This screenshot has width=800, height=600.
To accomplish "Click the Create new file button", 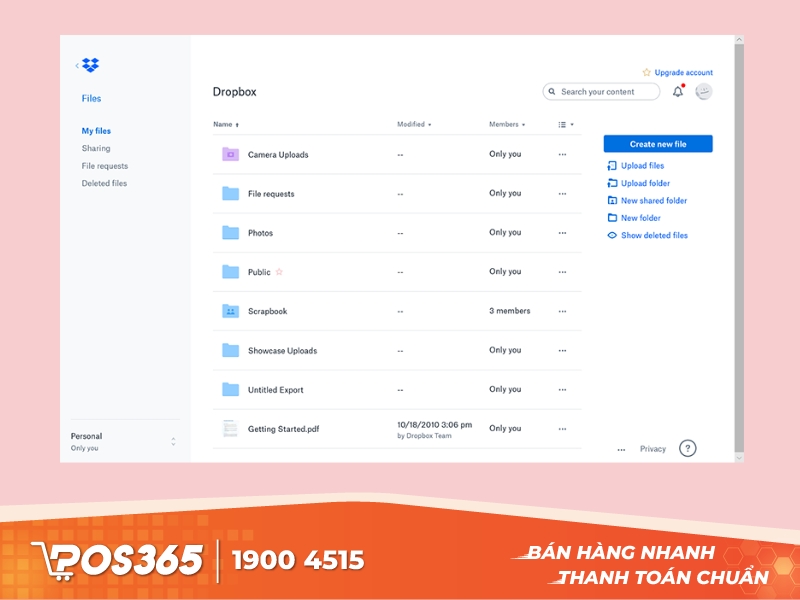I will 657,143.
